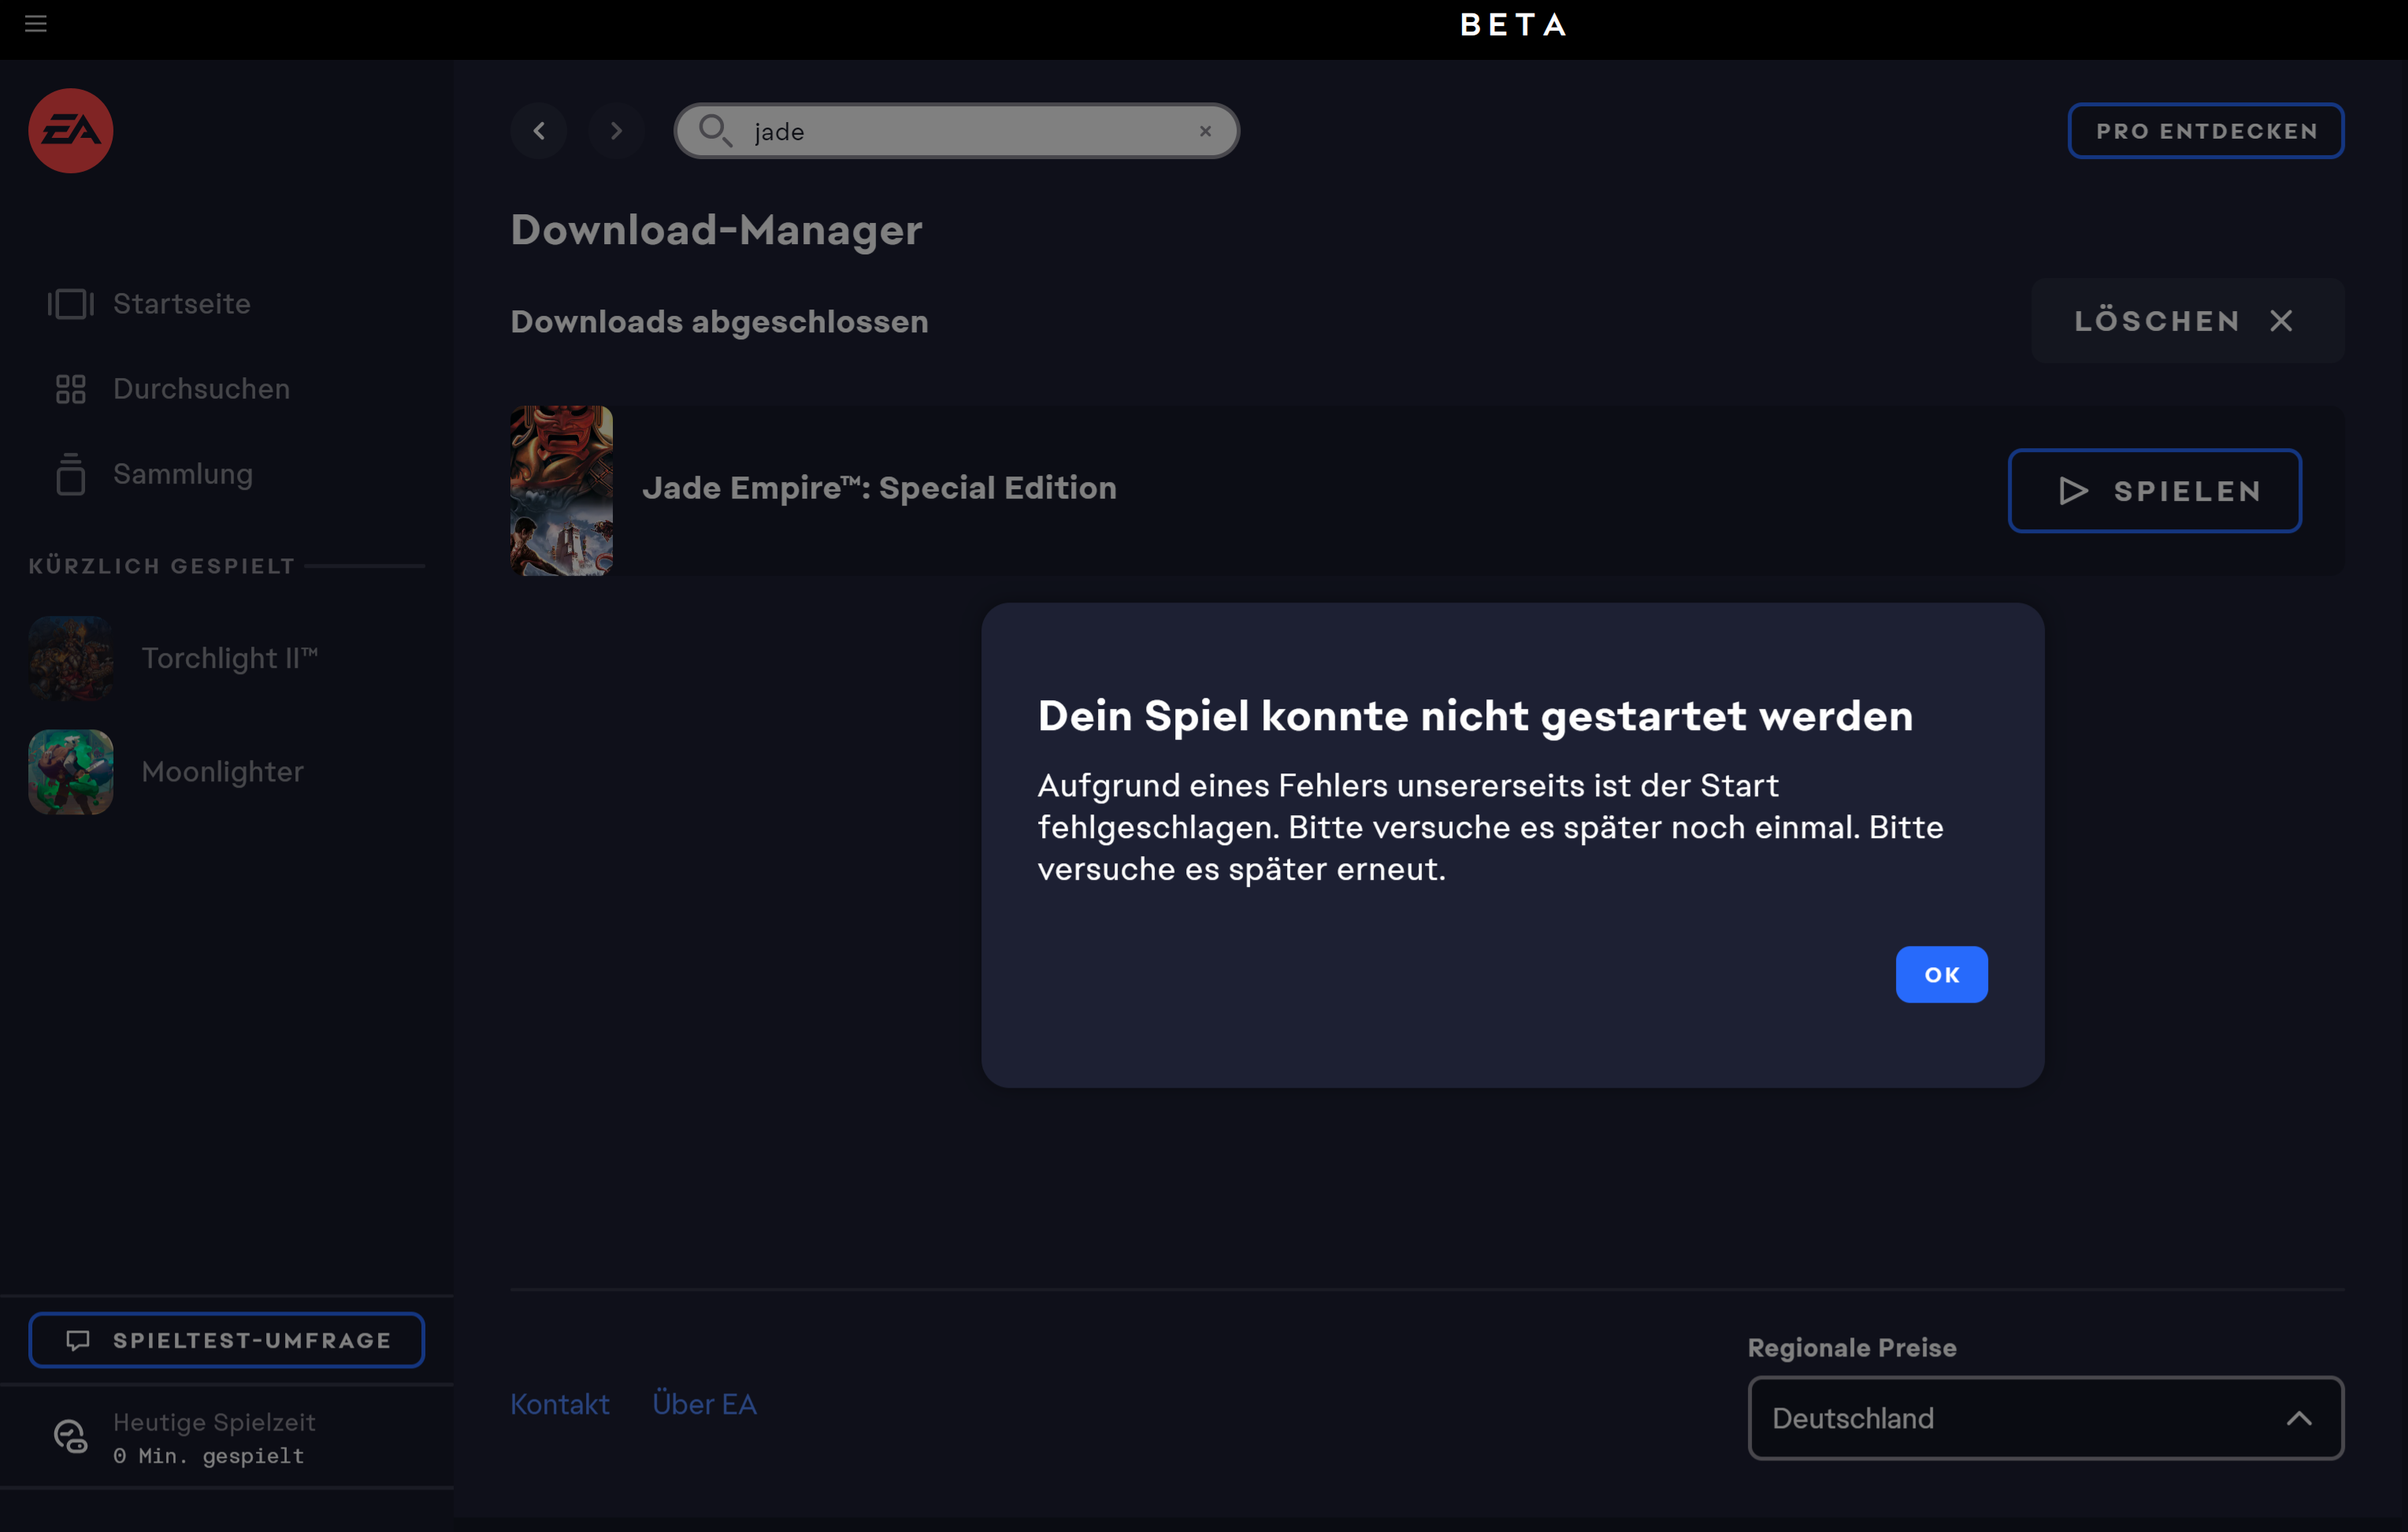The image size is (2408, 1532).
Task: Go back with the left arrow
Action: [539, 131]
